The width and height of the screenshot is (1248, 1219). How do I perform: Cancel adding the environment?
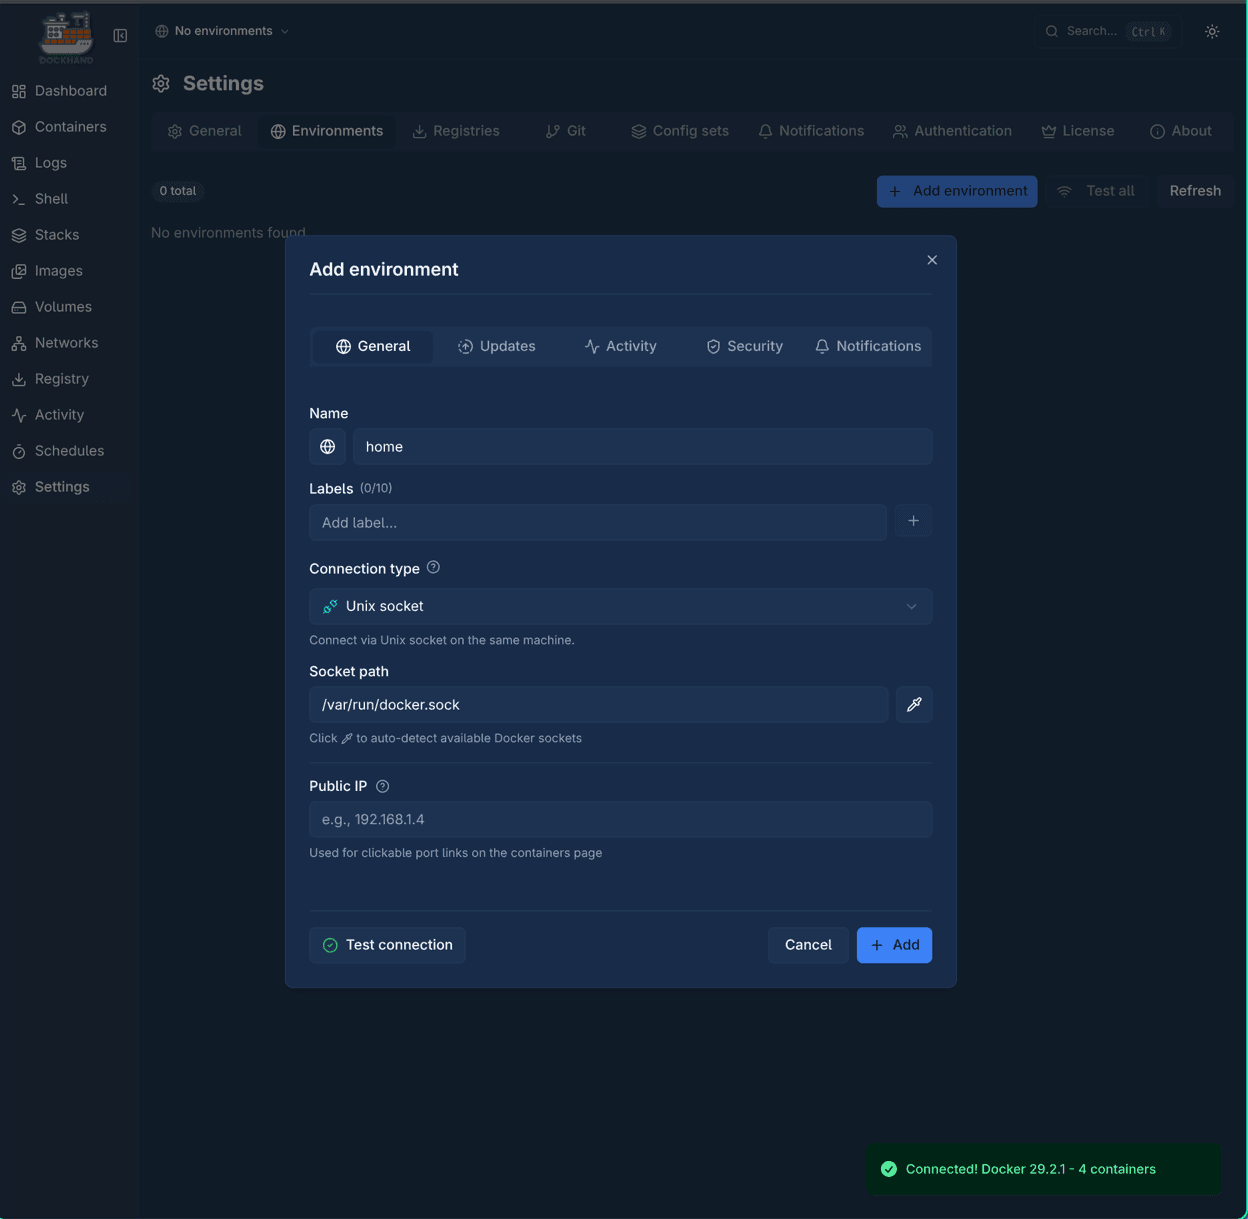(x=807, y=945)
